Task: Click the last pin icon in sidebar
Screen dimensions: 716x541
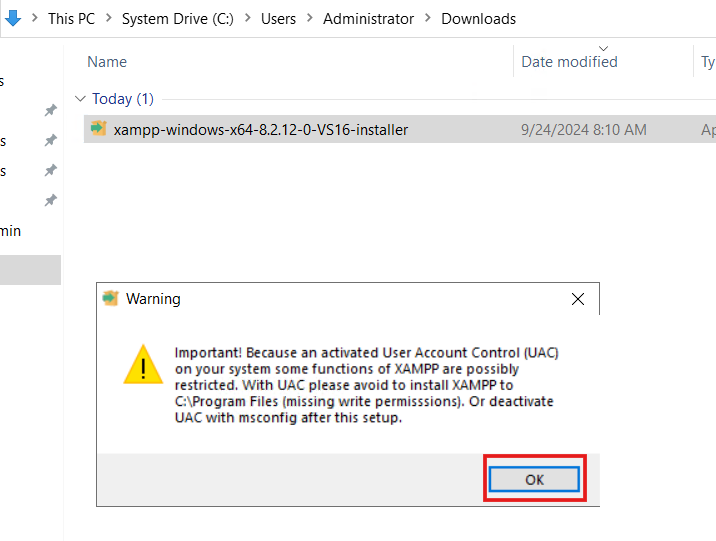Action: [51, 200]
